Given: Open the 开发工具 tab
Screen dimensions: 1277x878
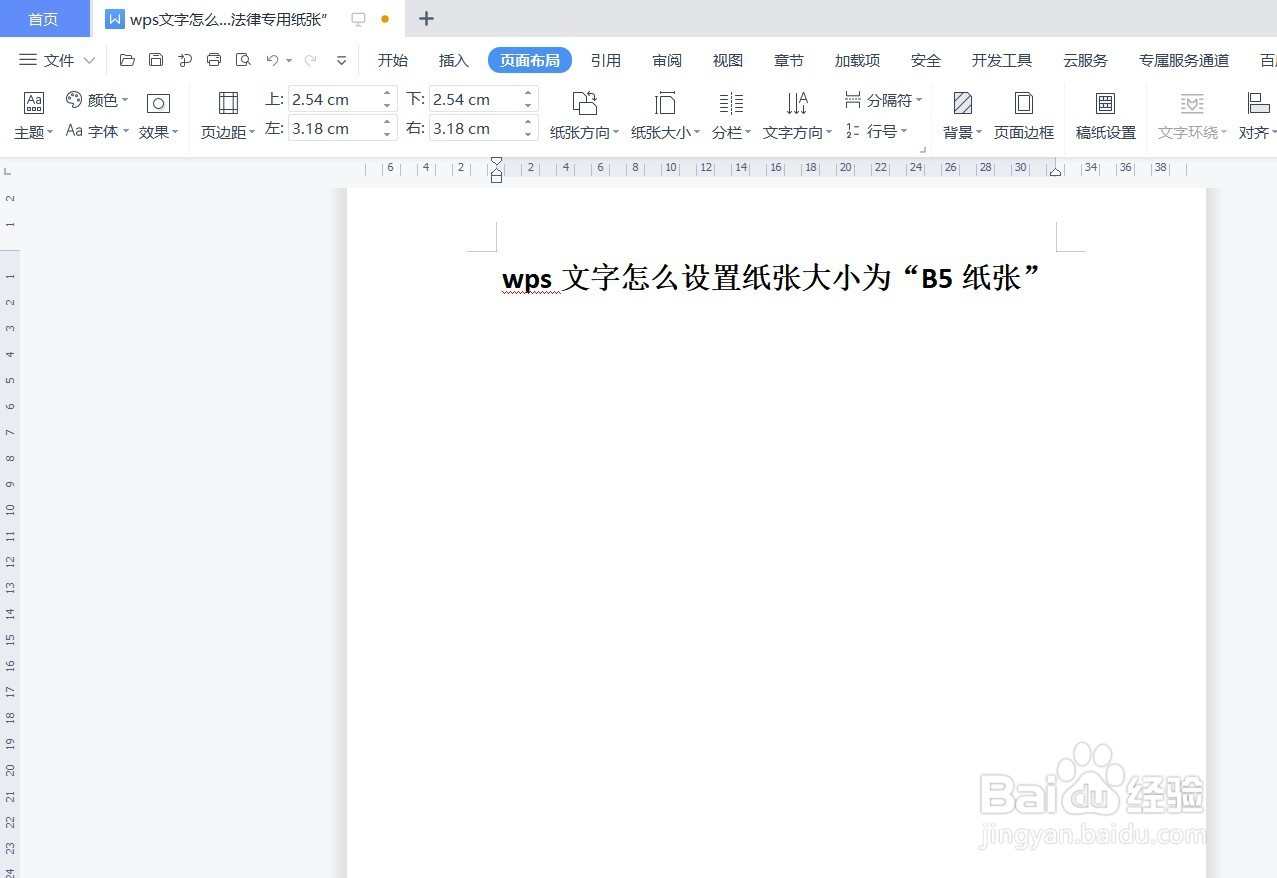Looking at the screenshot, I should (x=1002, y=60).
